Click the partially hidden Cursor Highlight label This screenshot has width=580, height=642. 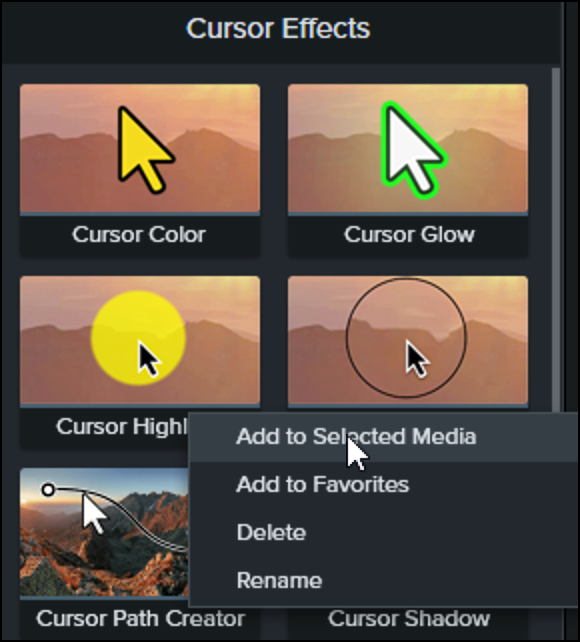122,427
